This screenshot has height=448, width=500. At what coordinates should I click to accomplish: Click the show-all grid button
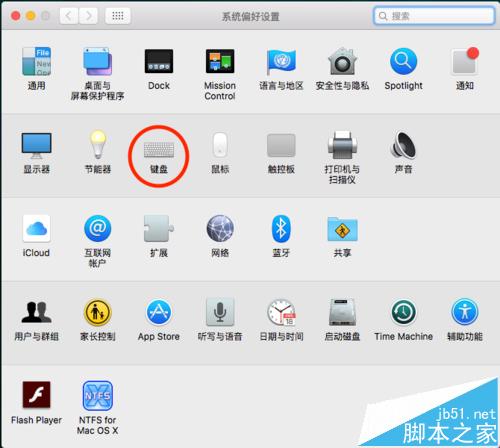118,16
